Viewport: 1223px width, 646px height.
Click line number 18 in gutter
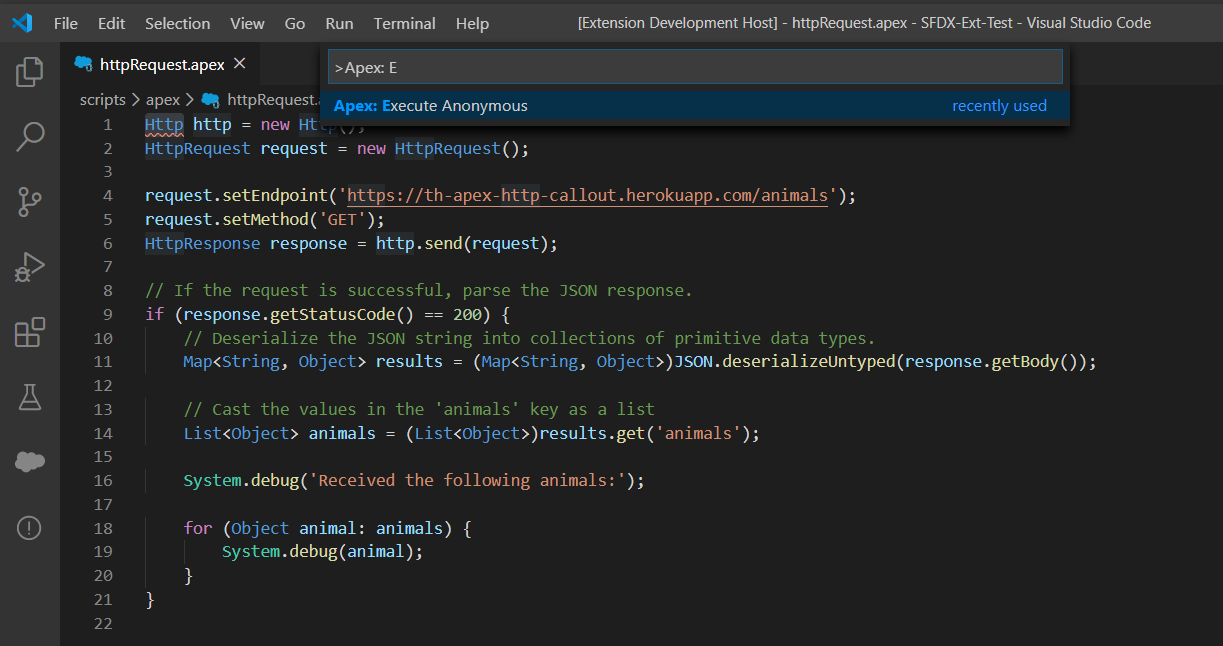click(x=103, y=528)
